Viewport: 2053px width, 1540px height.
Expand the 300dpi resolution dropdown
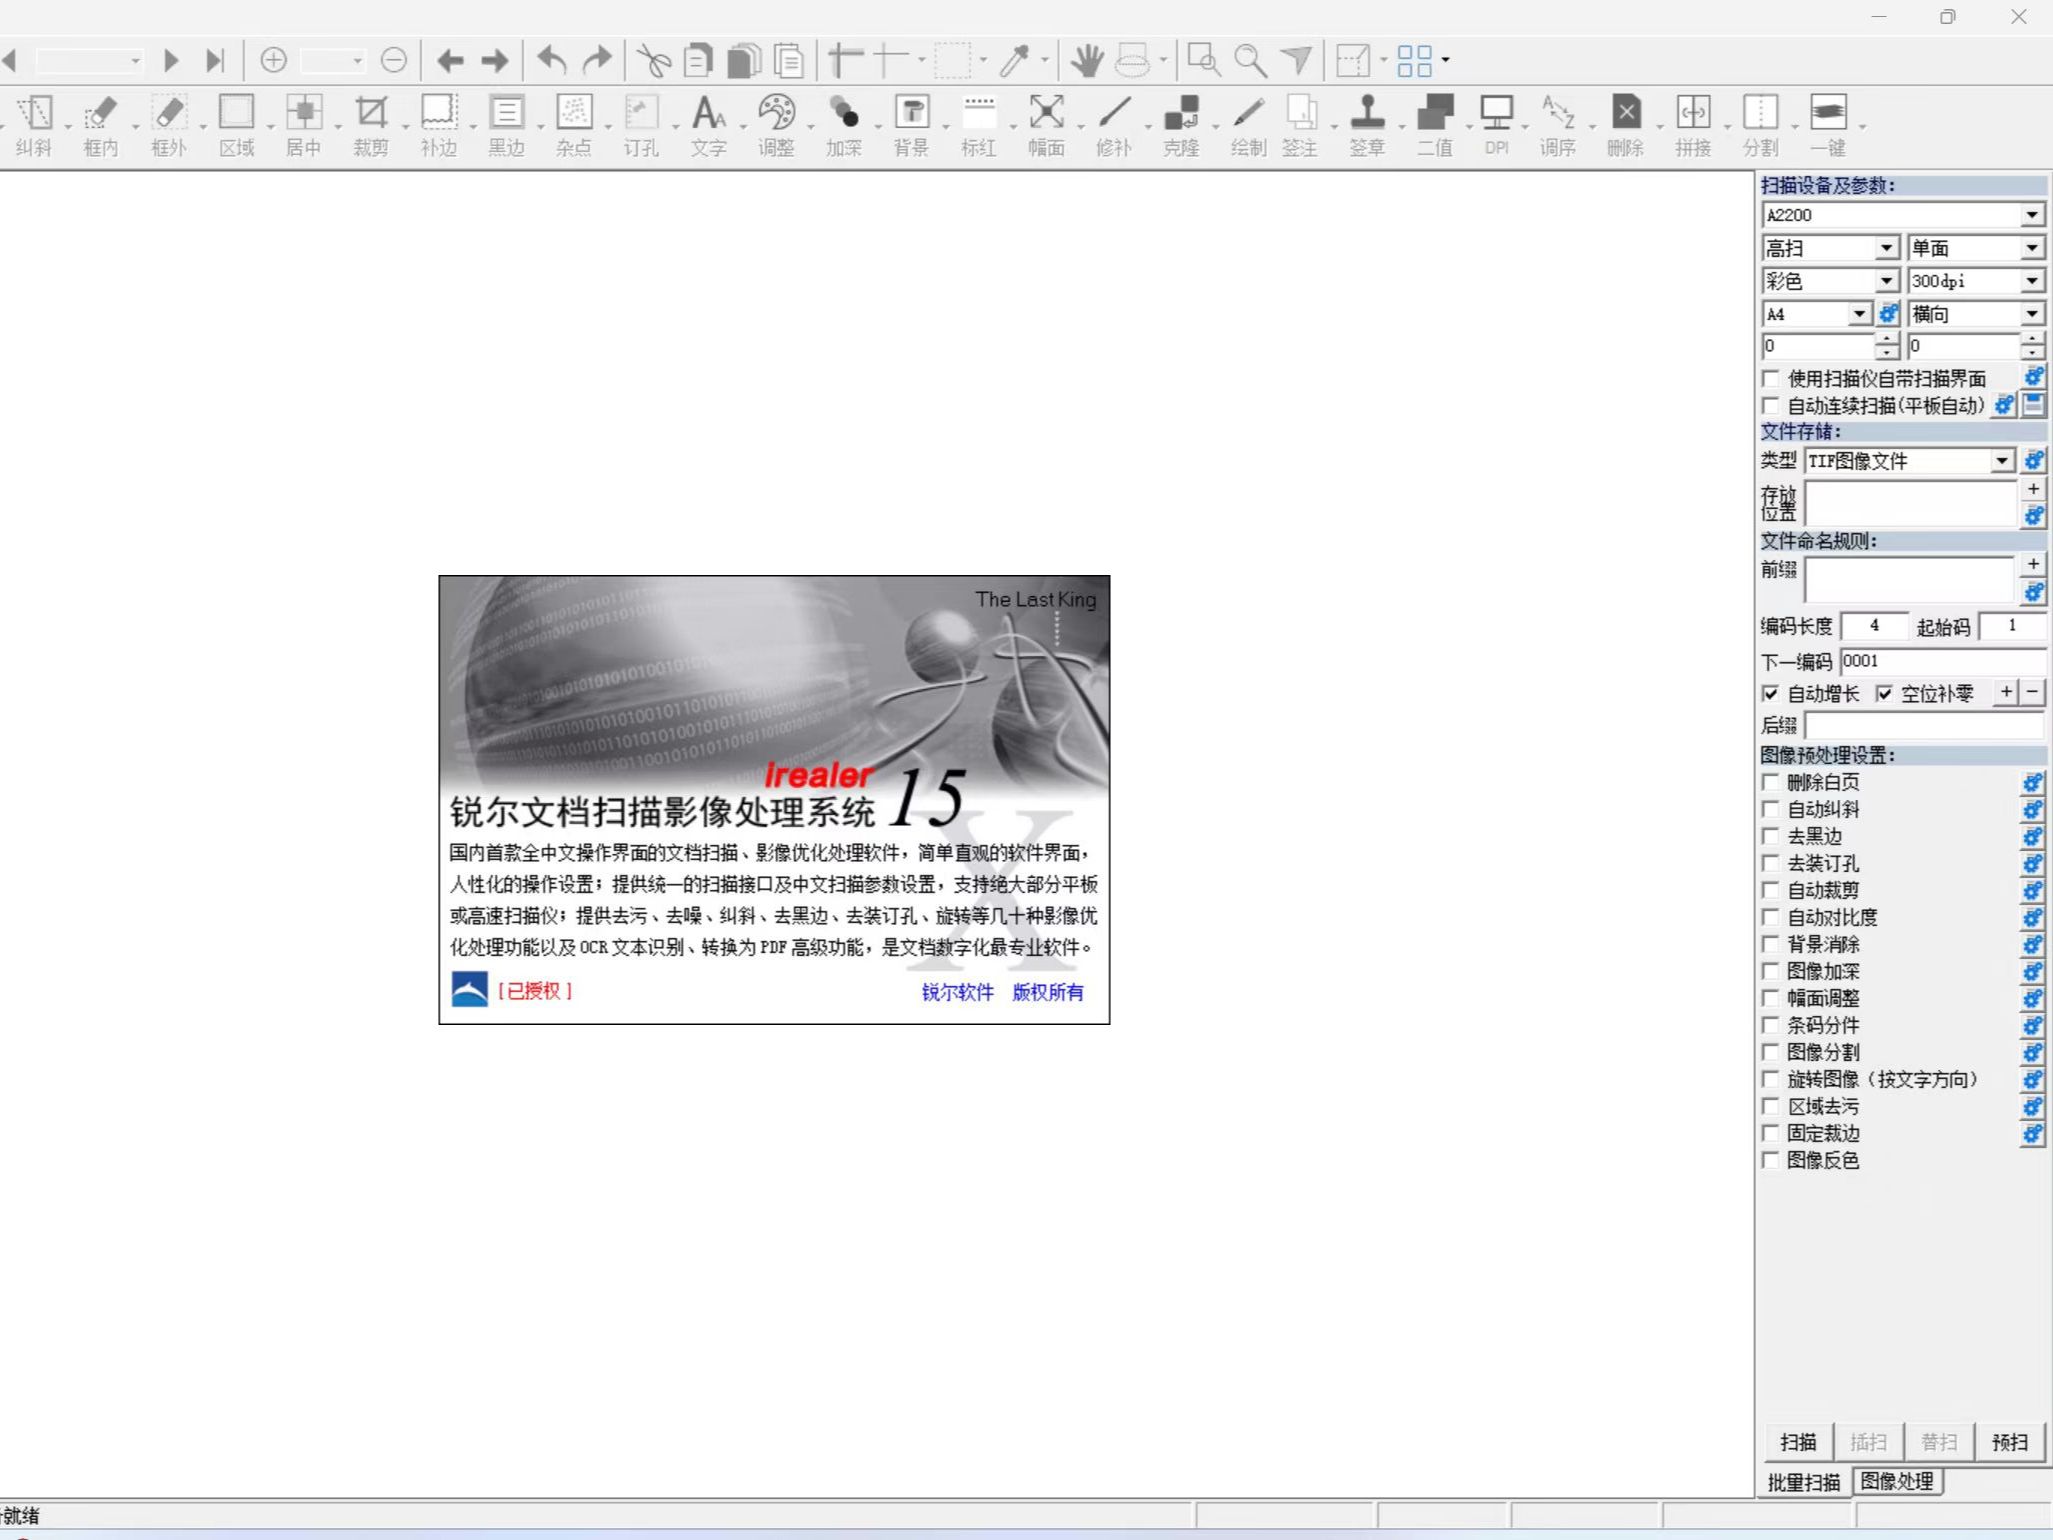2031,281
